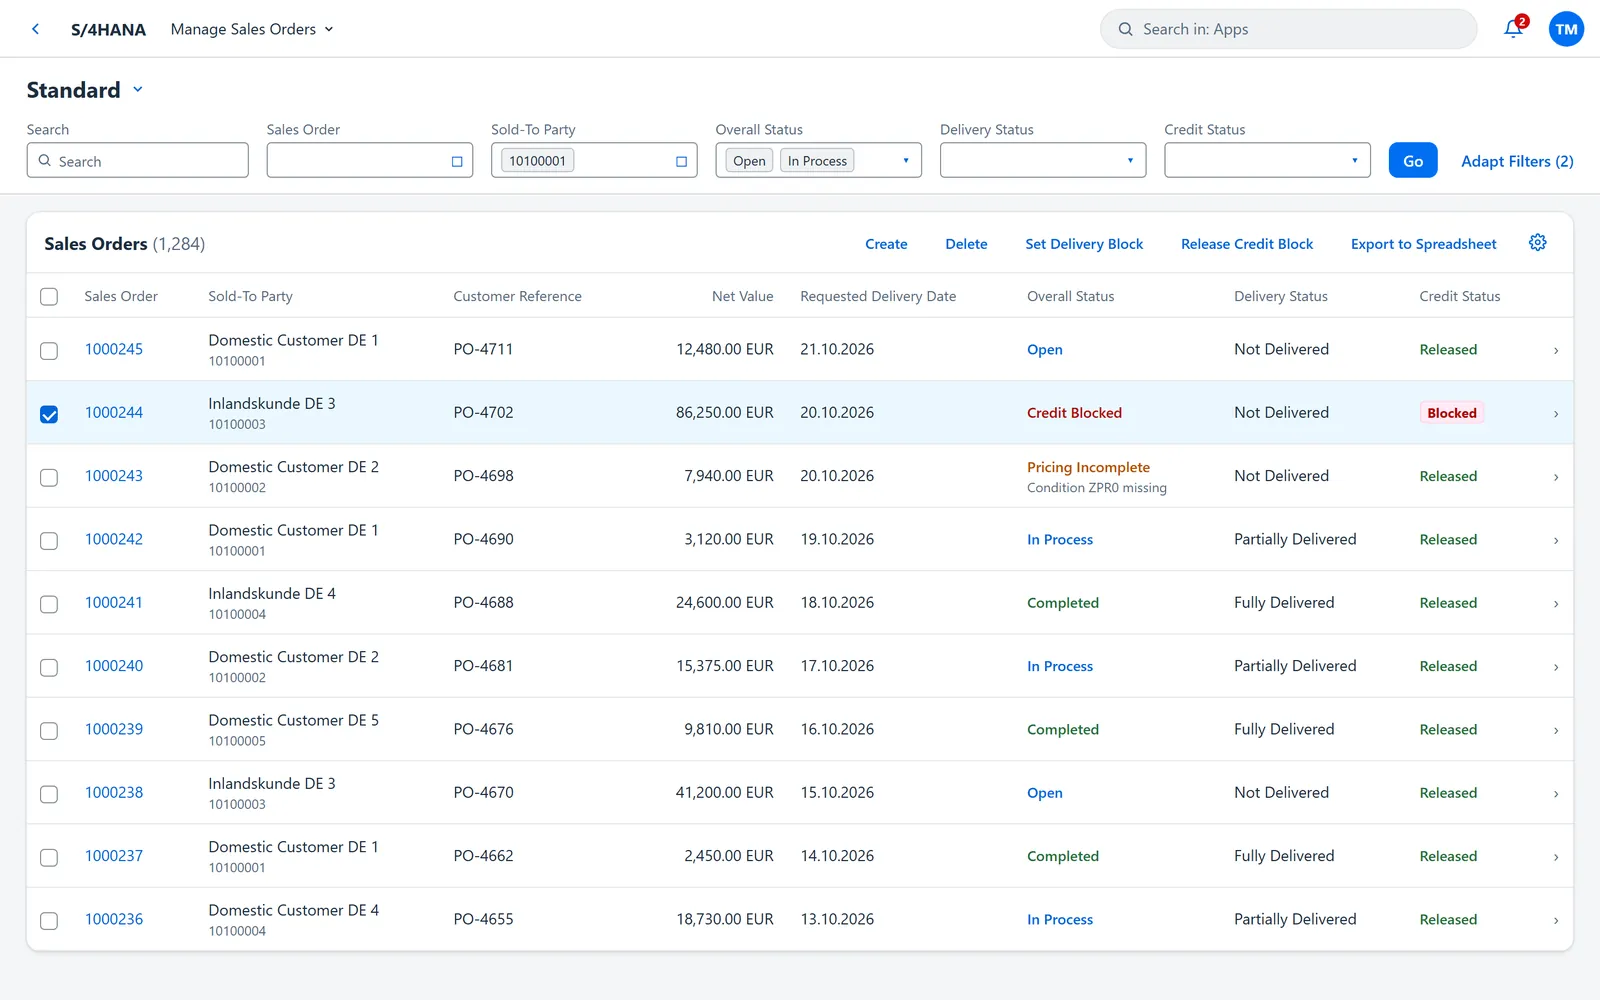Screen dimensions: 1600x1000
Task: Open table settings gear icon
Action: pyautogui.click(x=1538, y=243)
